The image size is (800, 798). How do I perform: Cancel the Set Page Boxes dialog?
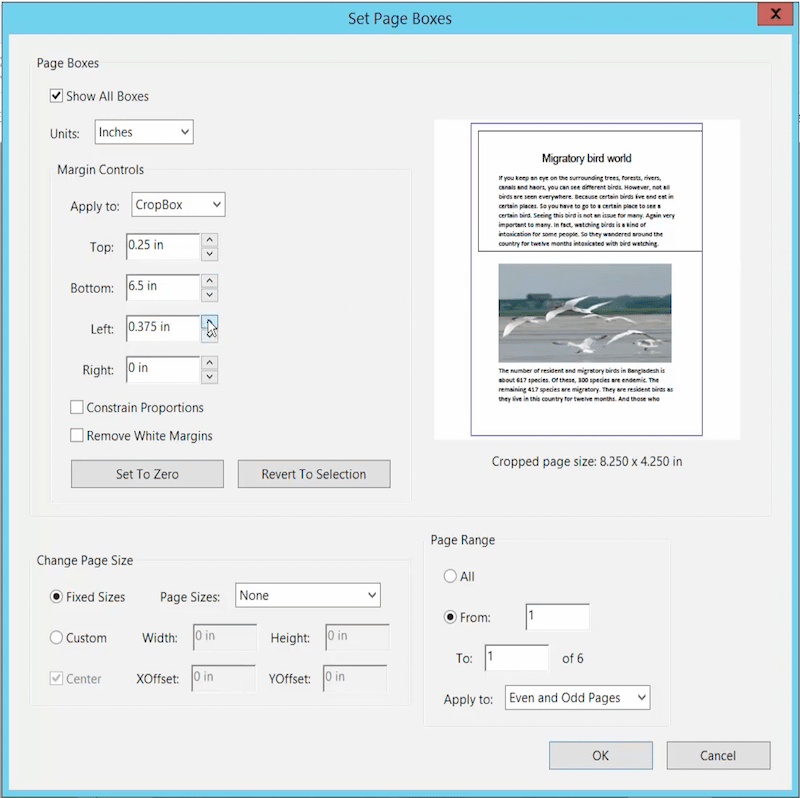(718, 755)
